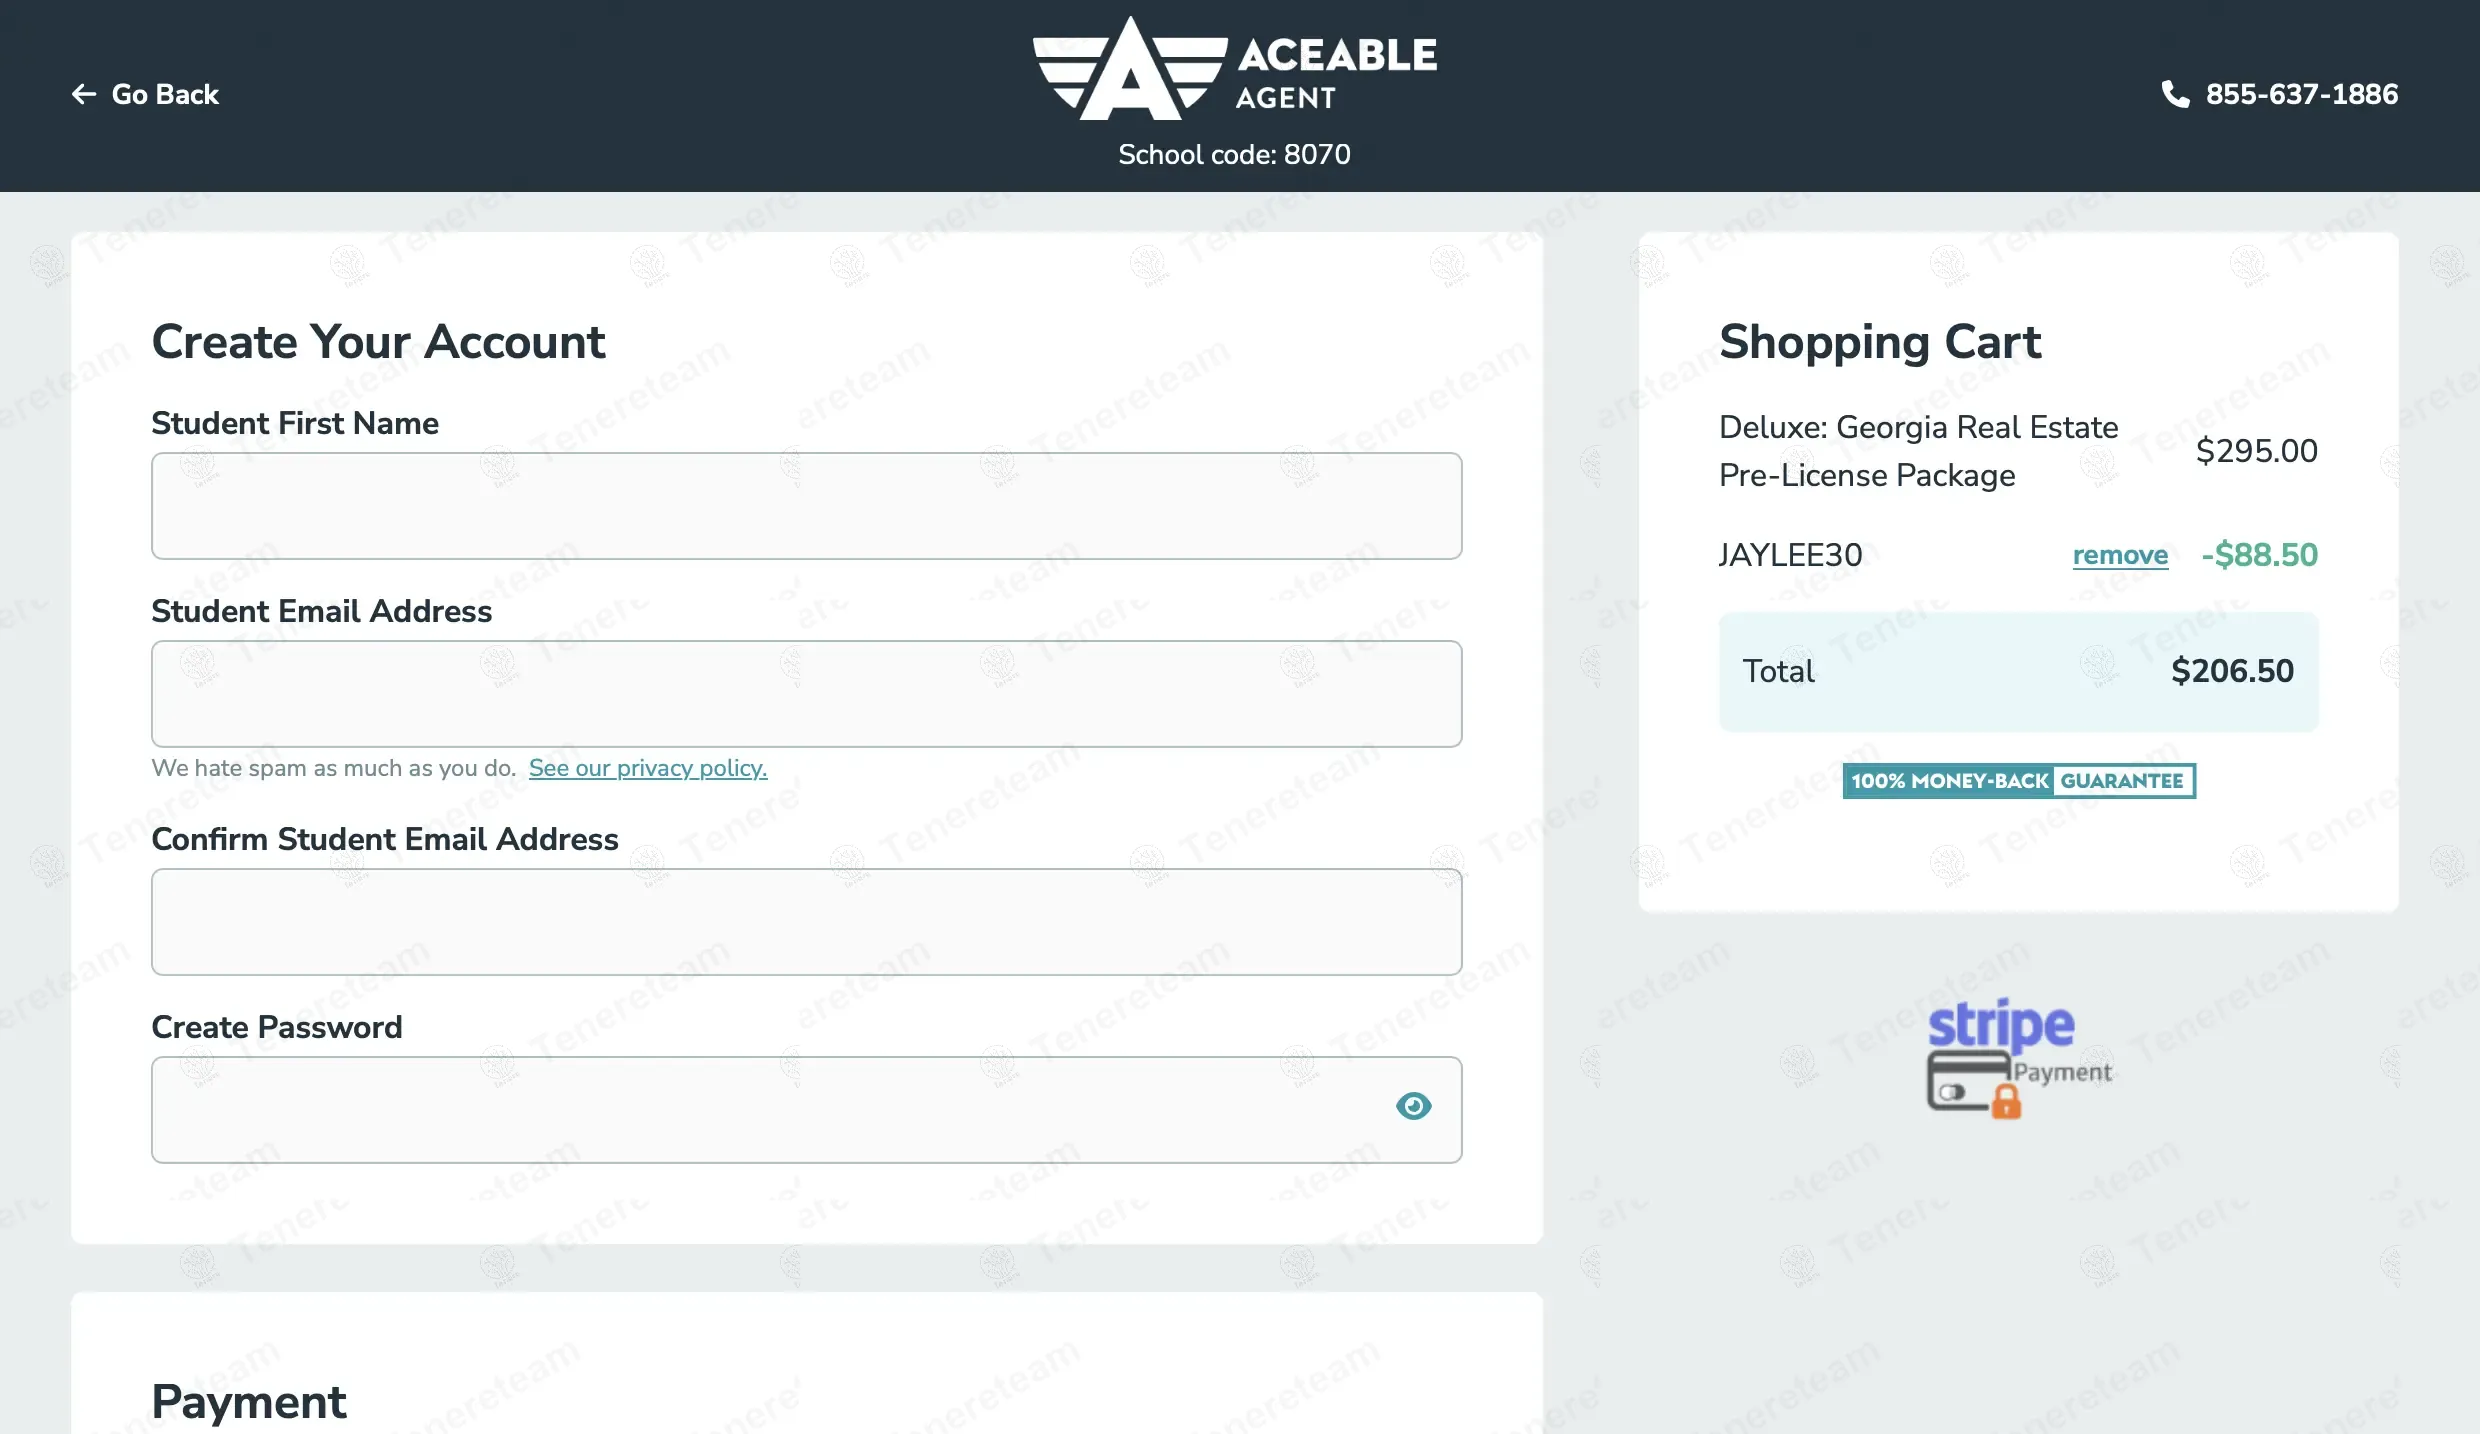Click the School code 8070 text
Screen dimensions: 2480x1434
pos(1234,155)
